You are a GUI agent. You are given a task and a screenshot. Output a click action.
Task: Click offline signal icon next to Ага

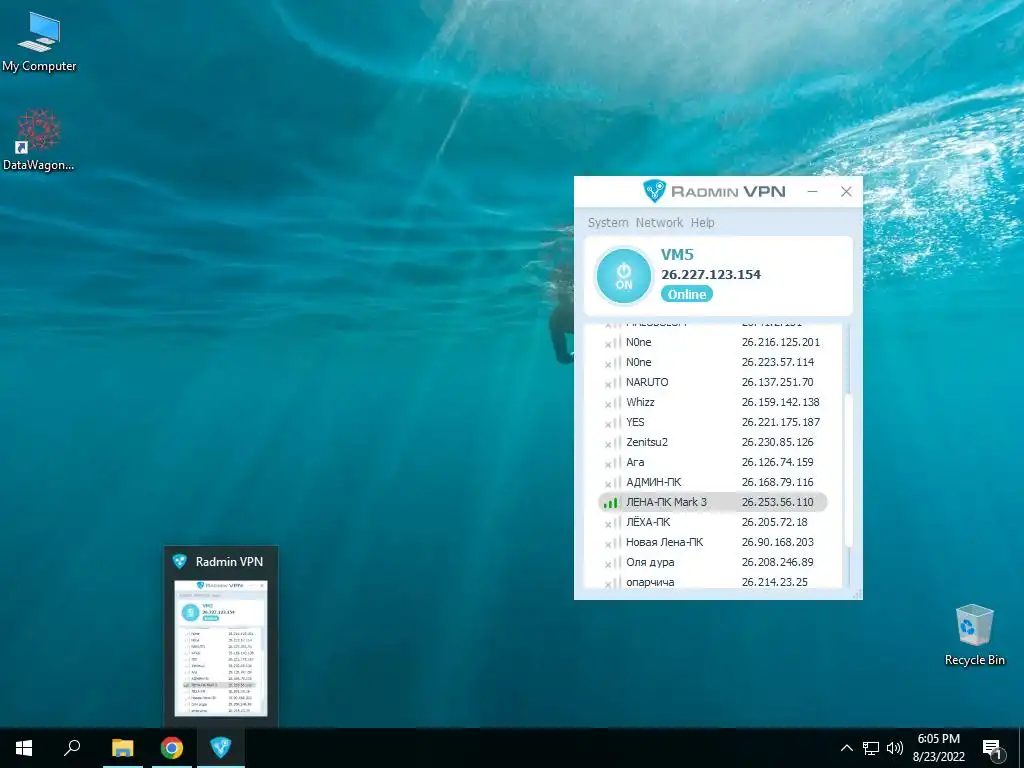[x=612, y=464]
